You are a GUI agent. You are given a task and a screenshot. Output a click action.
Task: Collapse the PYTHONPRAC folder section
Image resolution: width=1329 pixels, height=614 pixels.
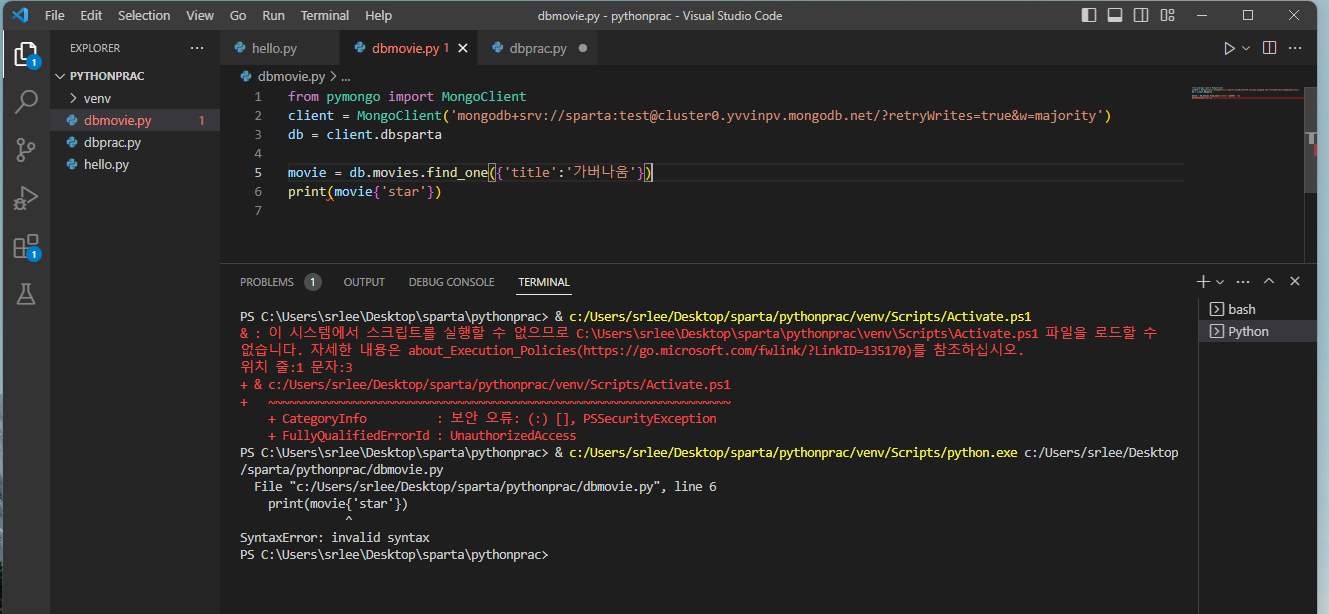tap(135, 76)
